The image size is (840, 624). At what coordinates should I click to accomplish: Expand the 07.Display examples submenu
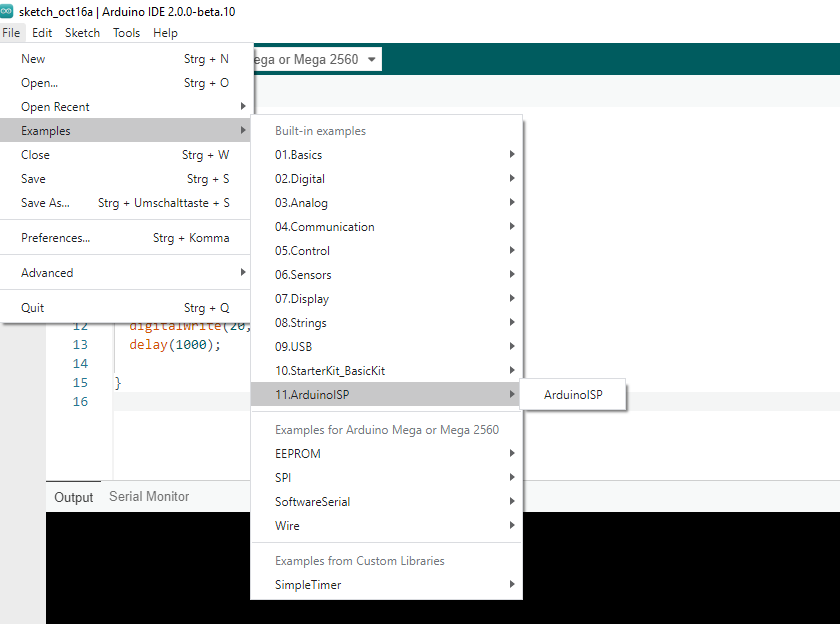click(x=386, y=299)
